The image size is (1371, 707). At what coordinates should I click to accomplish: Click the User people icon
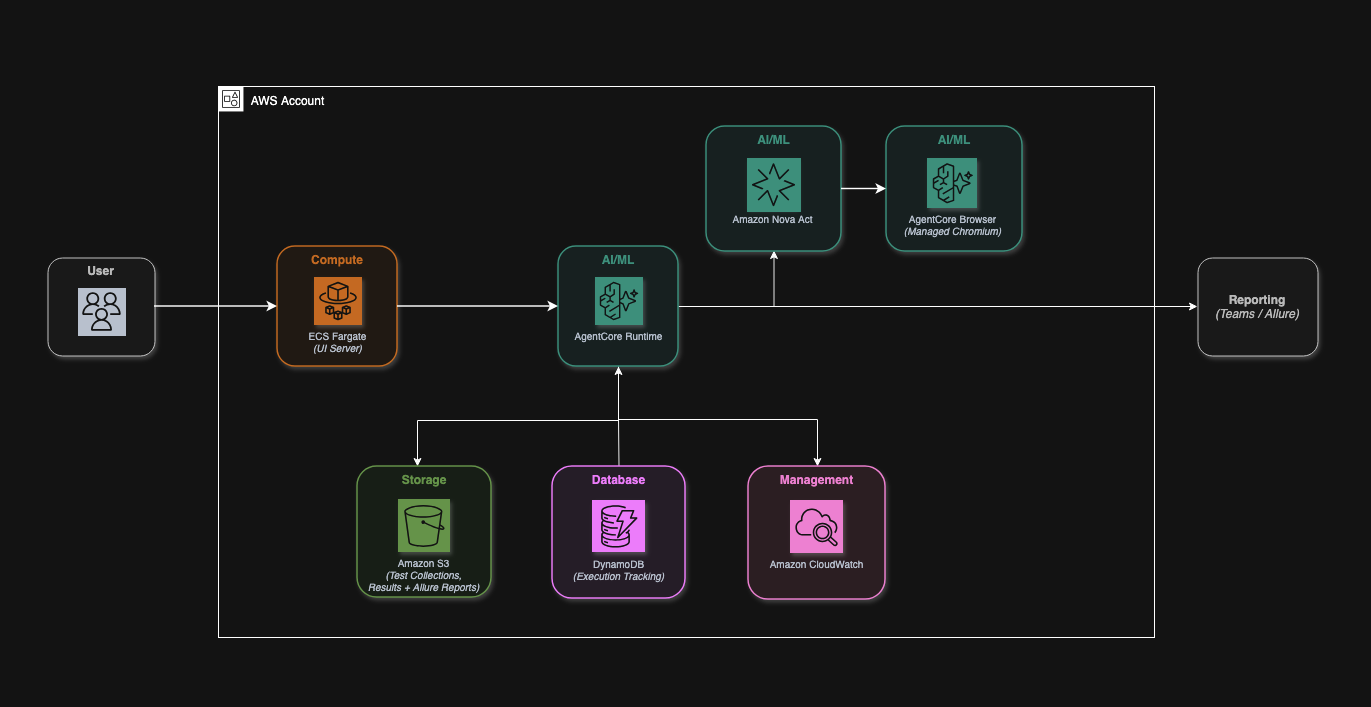102,311
